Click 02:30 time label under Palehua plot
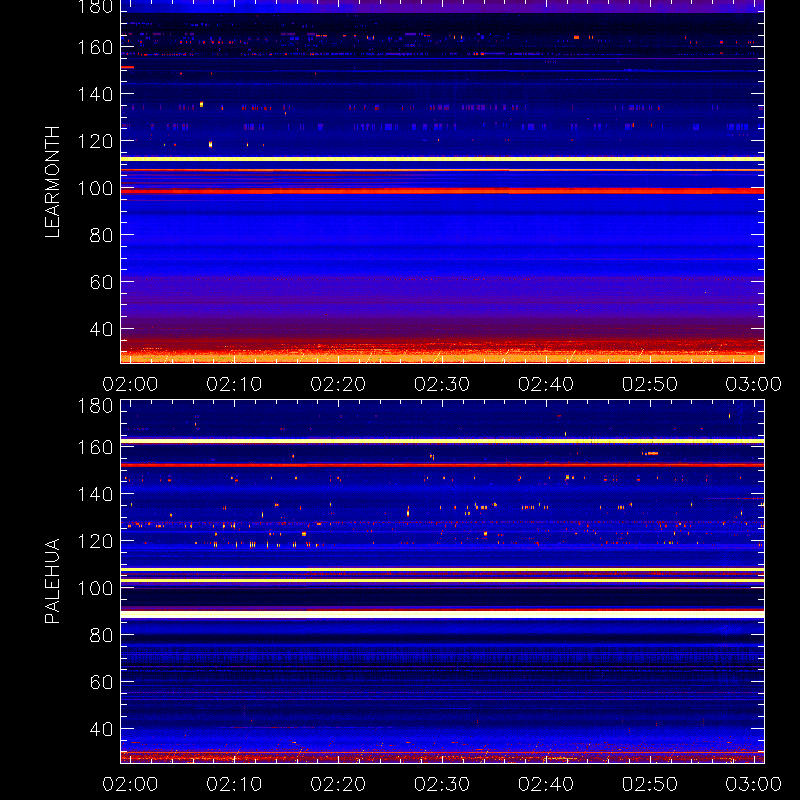The height and width of the screenshot is (800, 800). (x=442, y=784)
